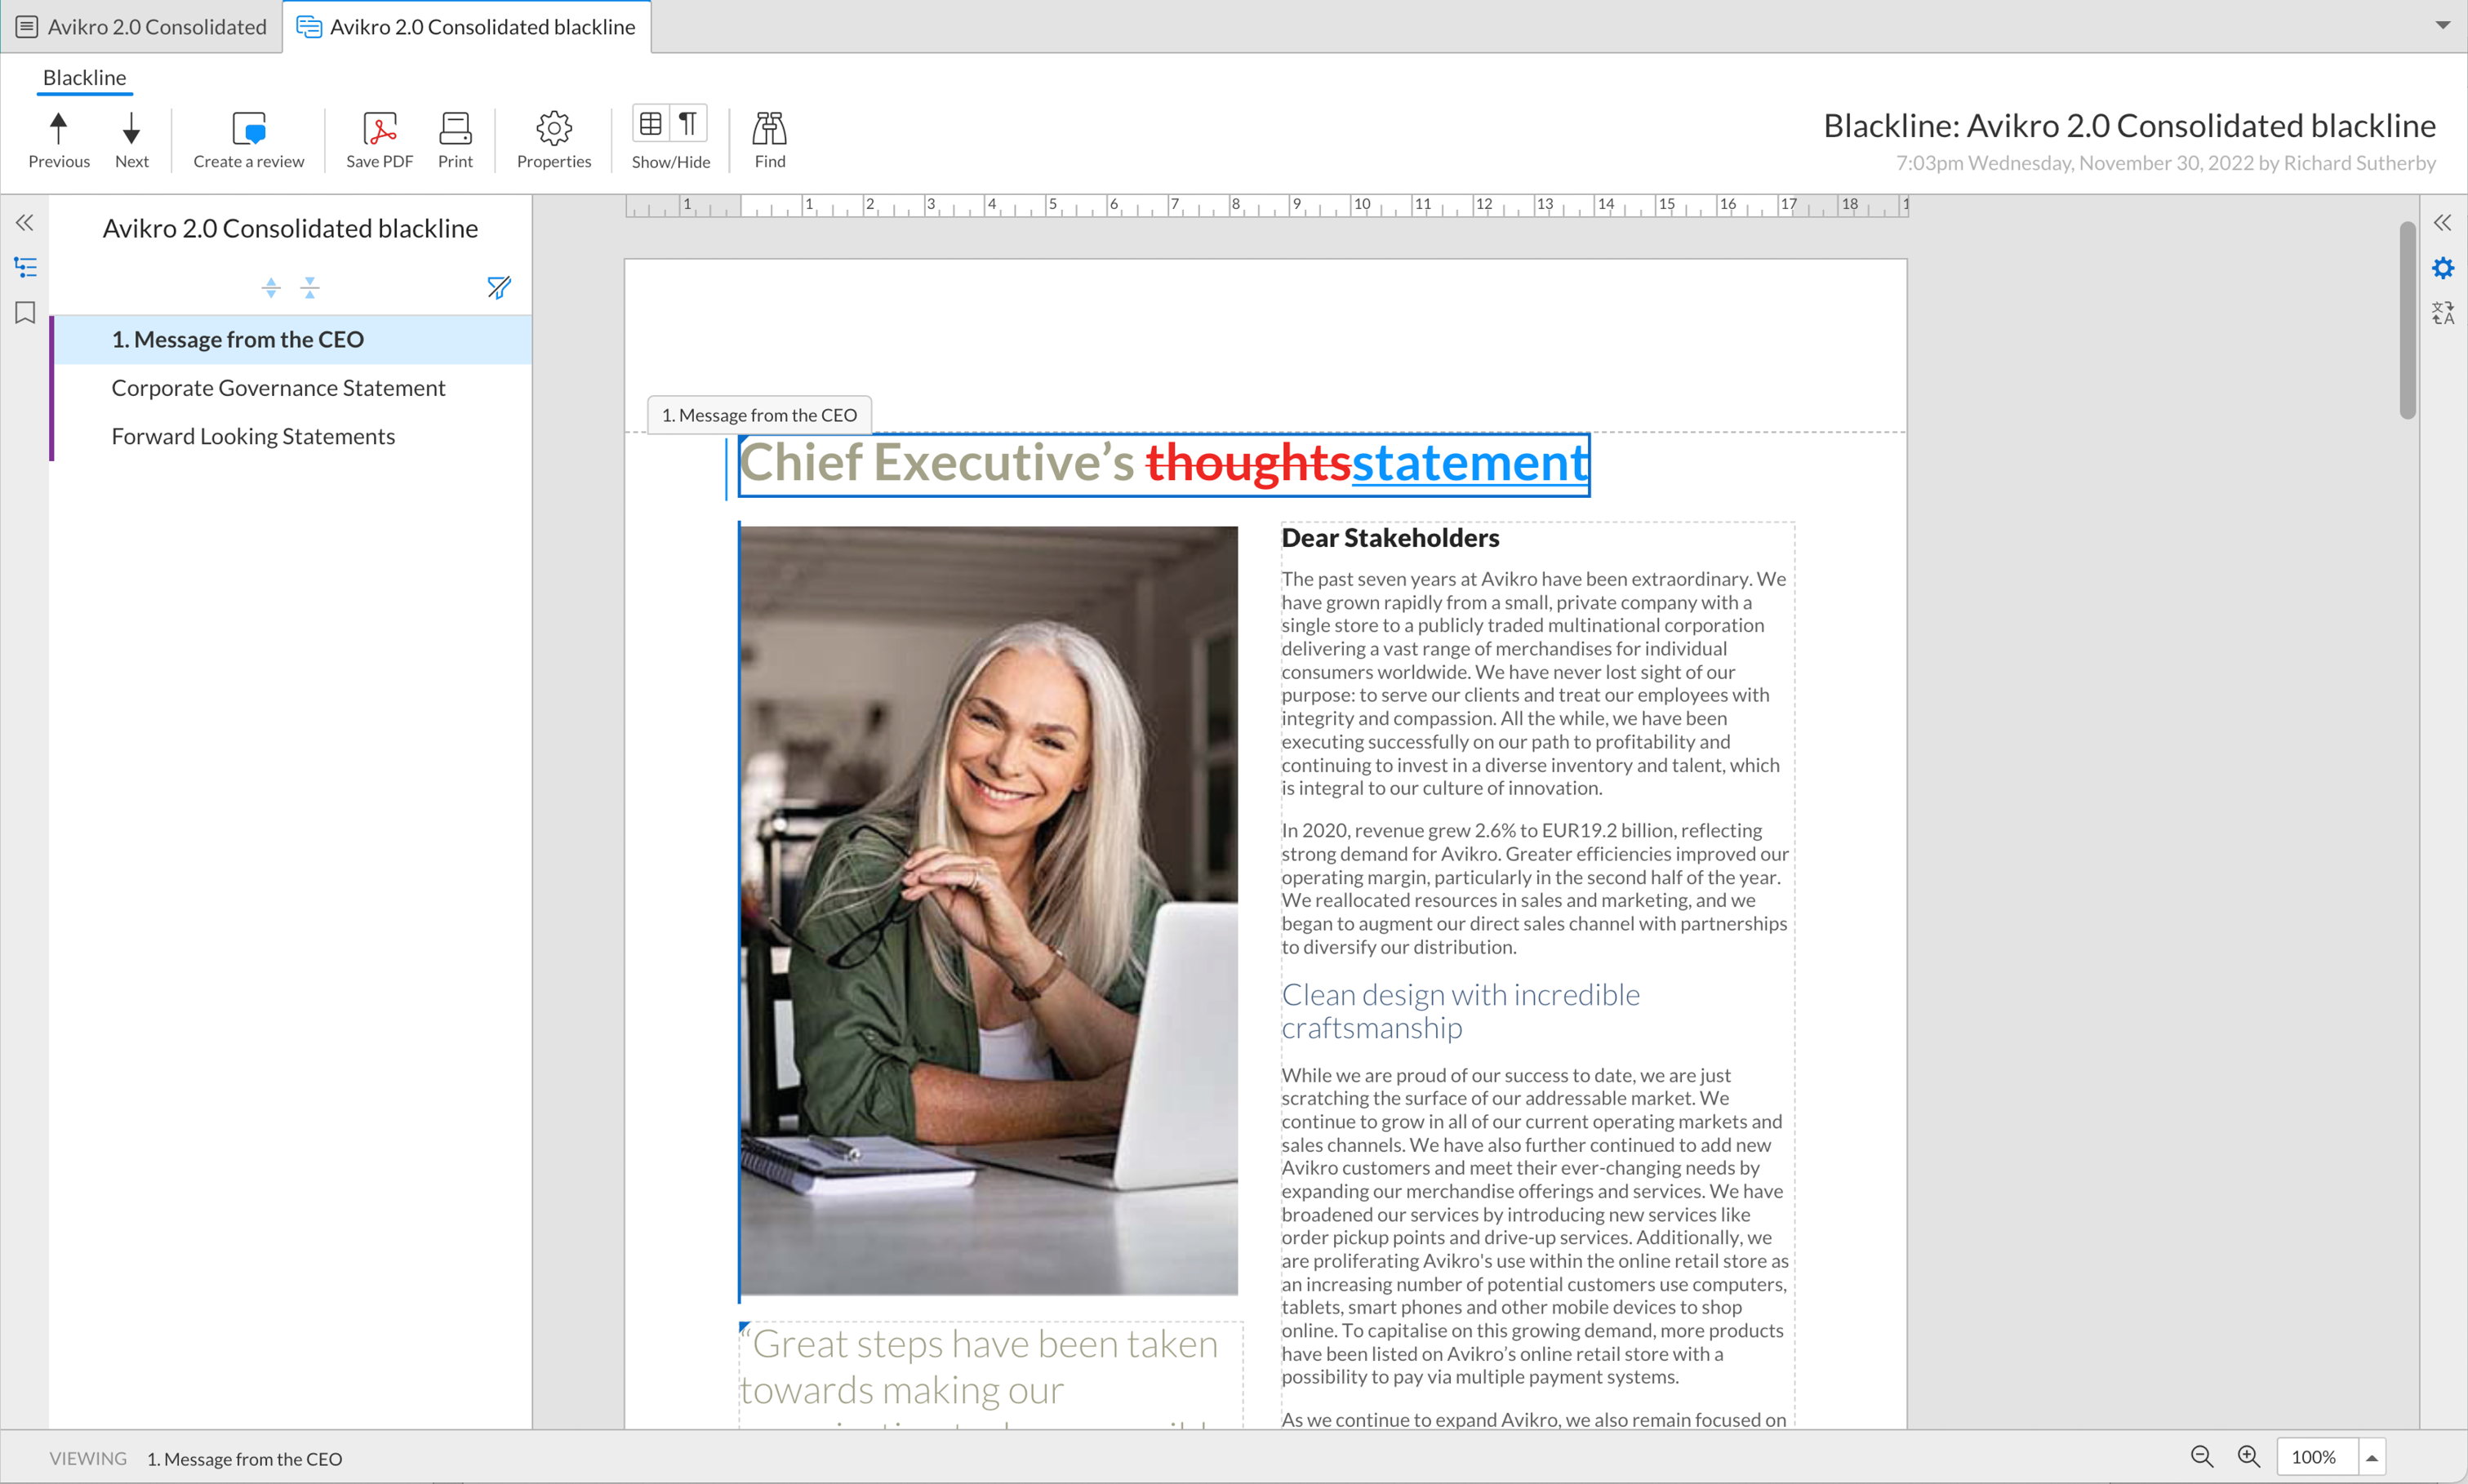
Task: Click Clean design with incredible craftsmanship heading
Action: tap(1460, 1011)
